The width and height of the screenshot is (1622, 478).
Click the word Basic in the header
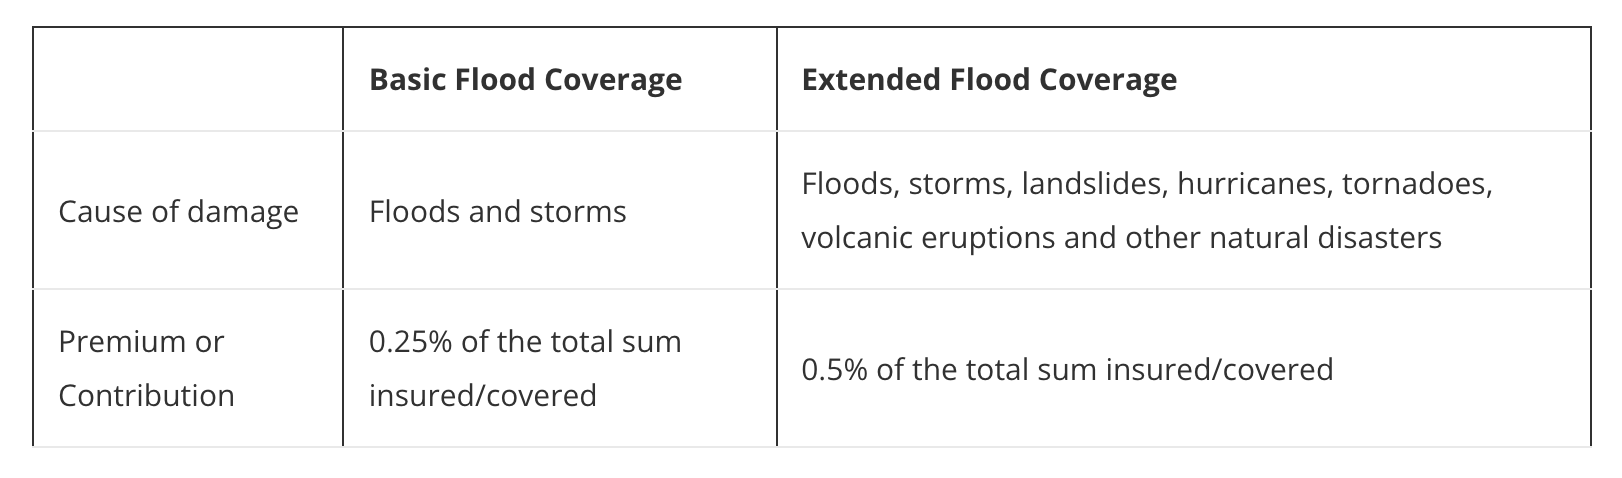(x=408, y=79)
